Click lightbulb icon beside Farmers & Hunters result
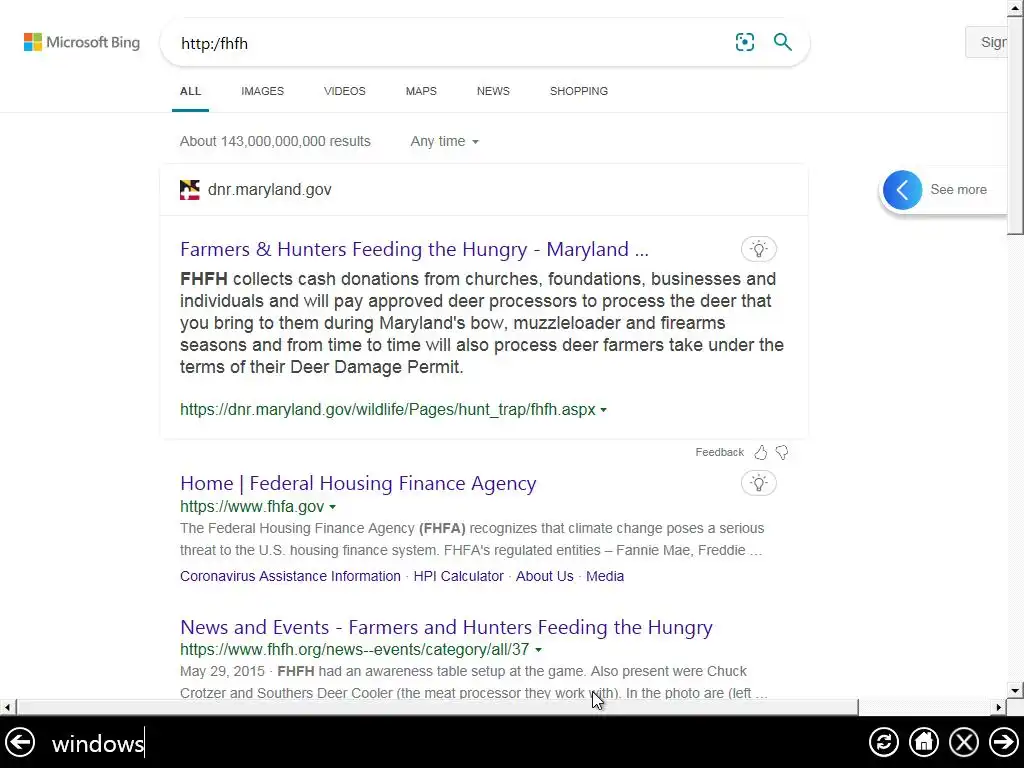 [758, 249]
